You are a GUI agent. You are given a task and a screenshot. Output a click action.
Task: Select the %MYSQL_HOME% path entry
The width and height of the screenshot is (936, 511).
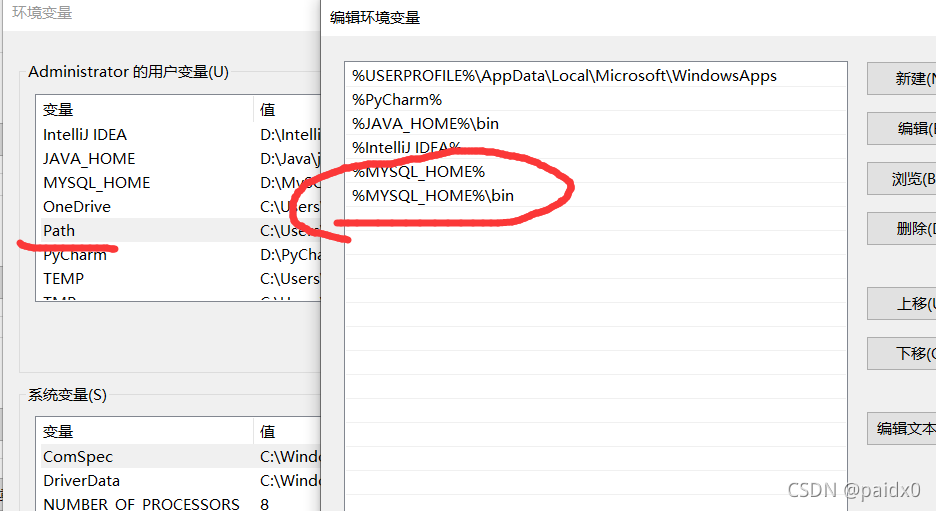(x=596, y=171)
